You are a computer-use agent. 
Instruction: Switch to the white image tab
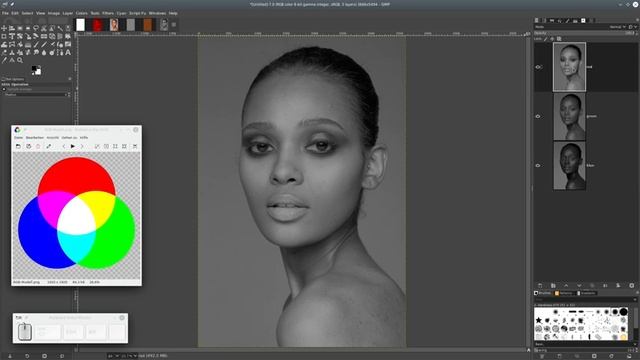80,24
